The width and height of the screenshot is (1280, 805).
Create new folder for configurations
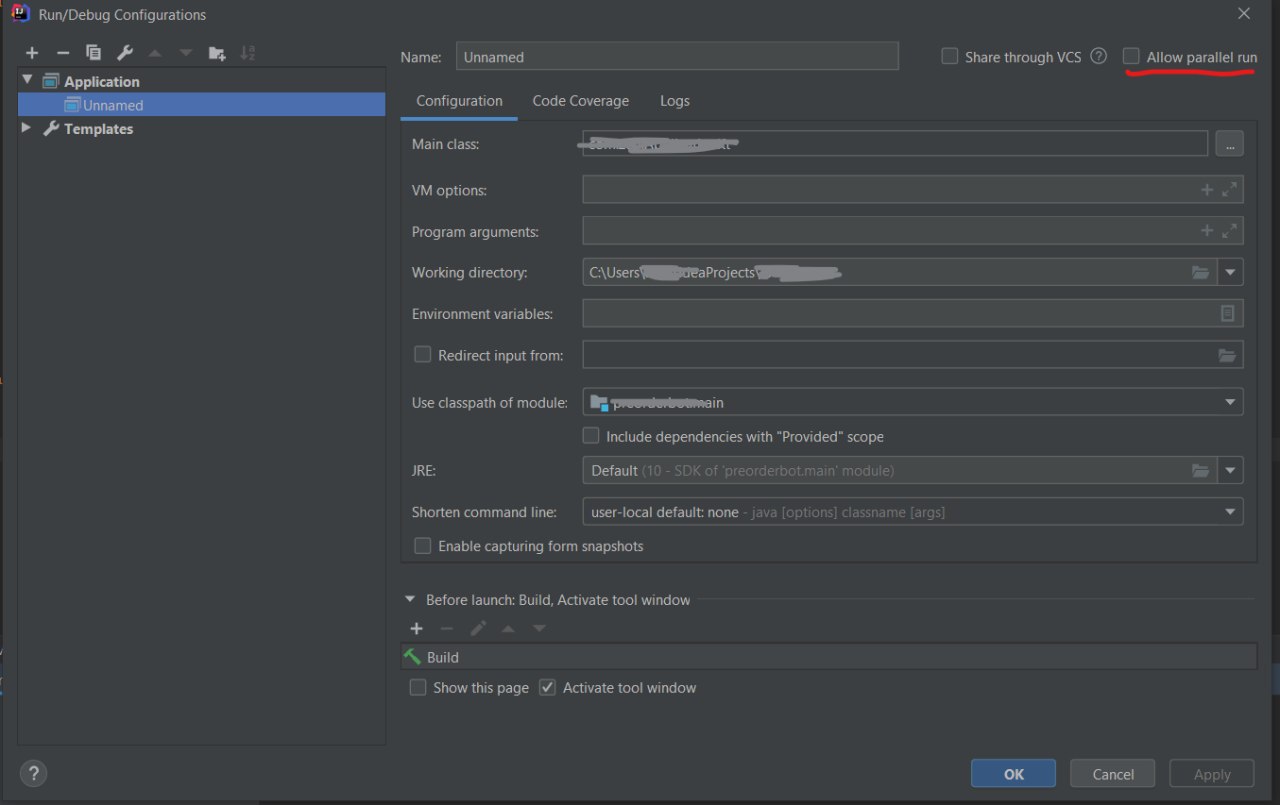pos(217,53)
